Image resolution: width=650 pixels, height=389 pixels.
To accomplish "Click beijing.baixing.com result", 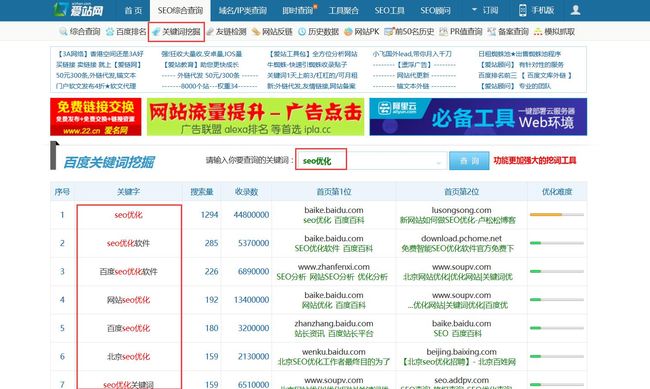I will pyautogui.click(x=461, y=352).
